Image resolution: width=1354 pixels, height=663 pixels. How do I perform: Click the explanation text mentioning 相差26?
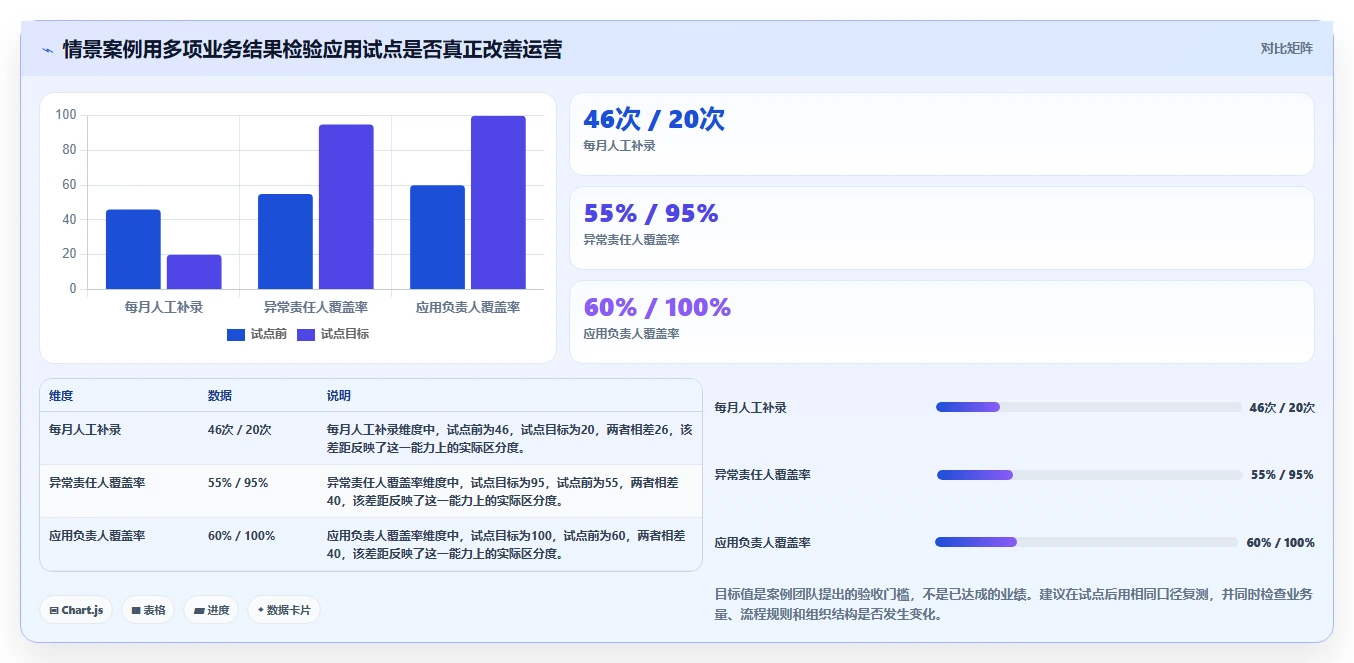(x=509, y=438)
